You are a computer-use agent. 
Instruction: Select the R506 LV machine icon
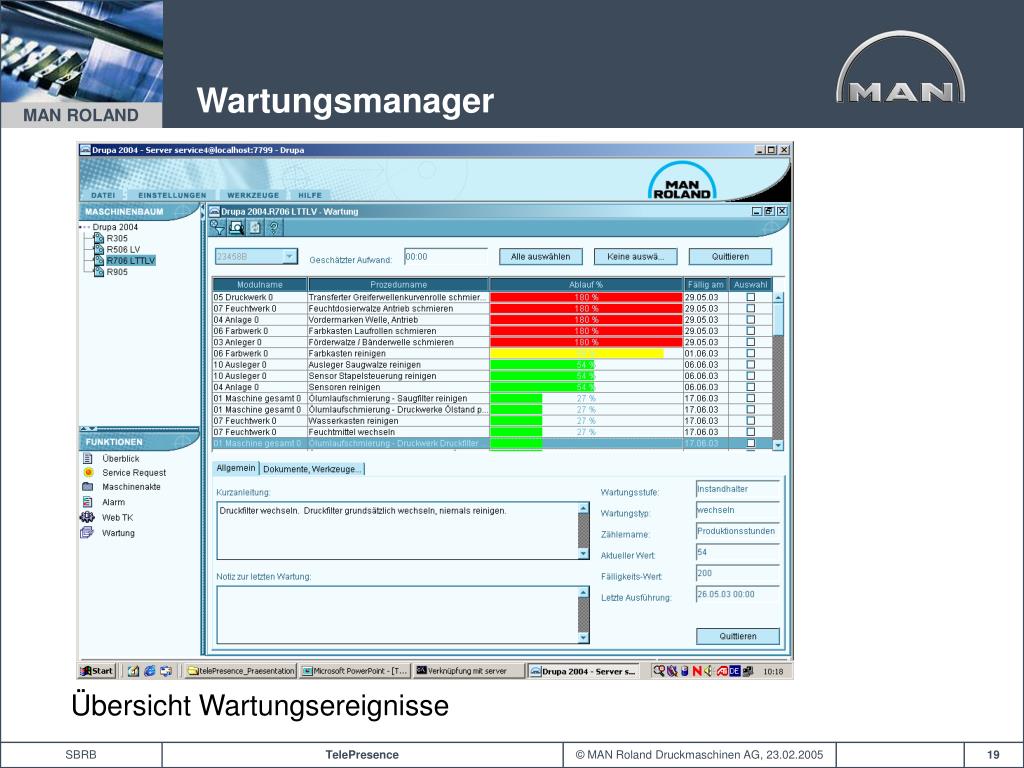[x=99, y=249]
